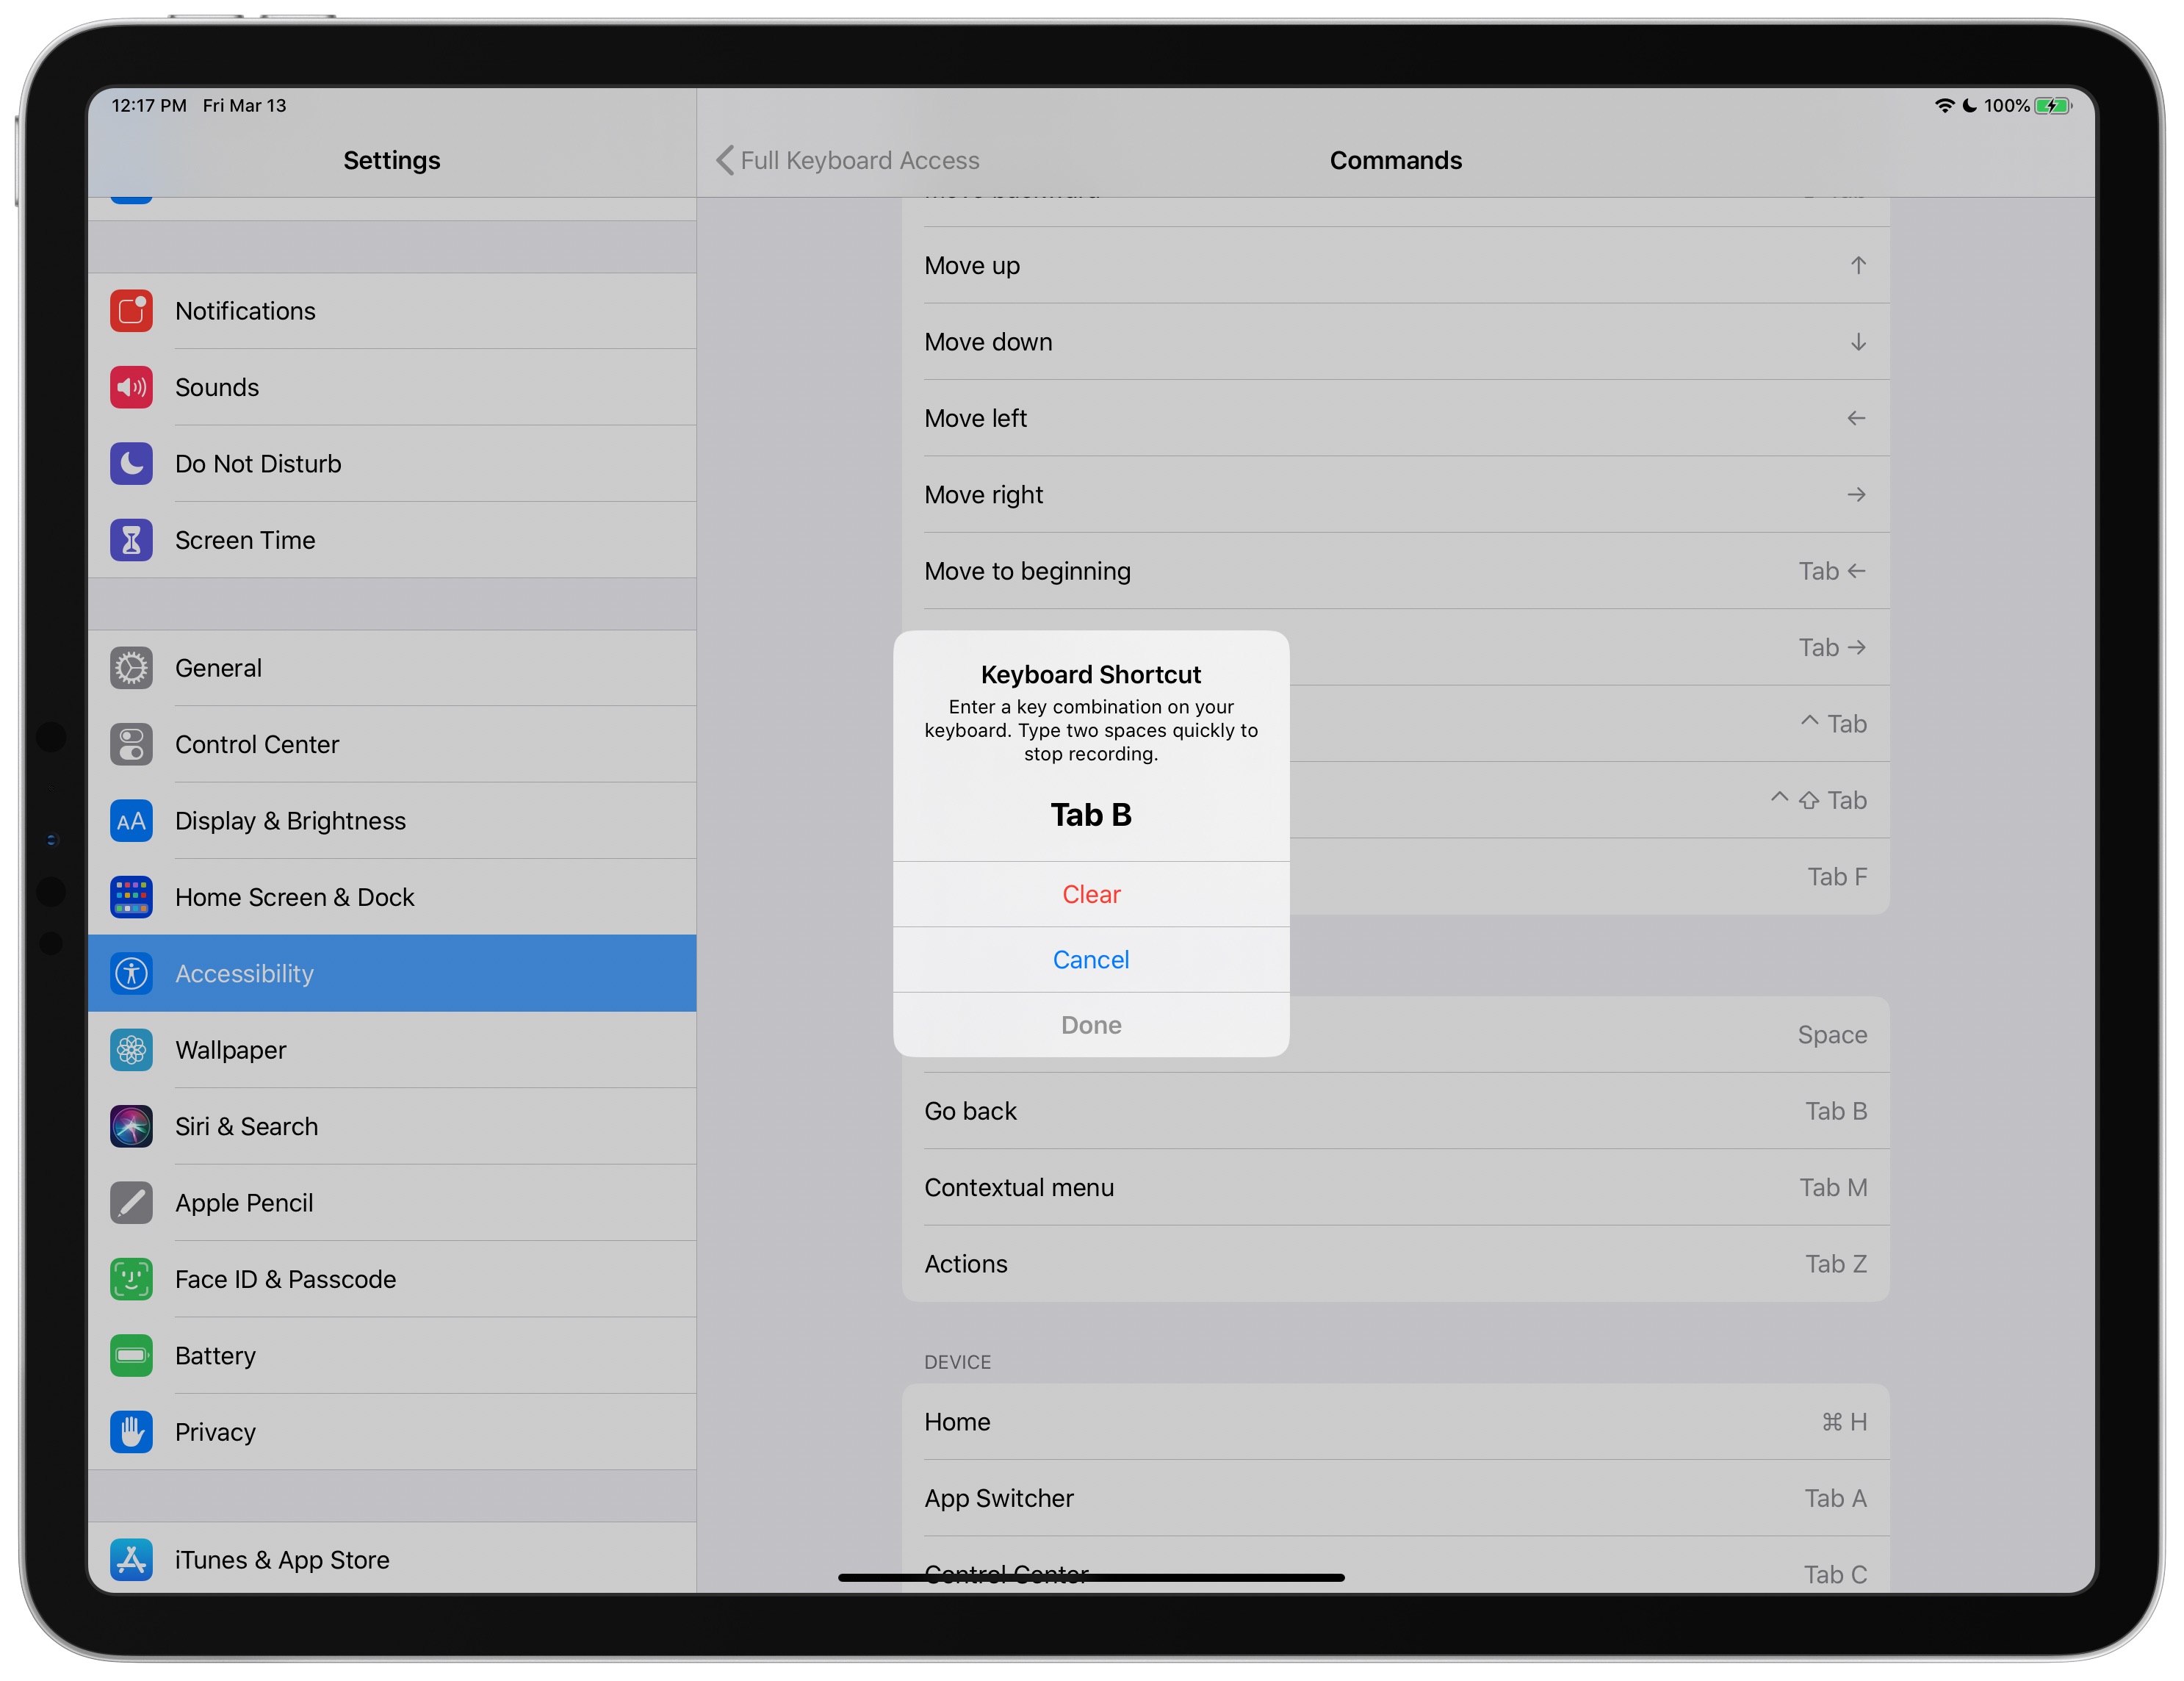This screenshot has width=2184, height=1681.
Task: Click Done in Keyboard Shortcut dialog
Action: click(1091, 1025)
